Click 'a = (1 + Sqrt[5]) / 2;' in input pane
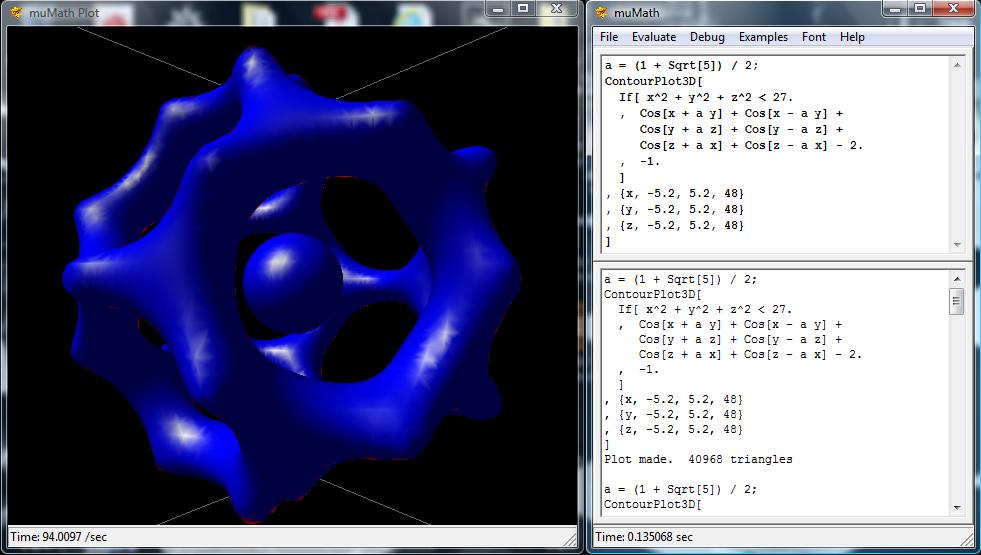 pyautogui.click(x=681, y=65)
